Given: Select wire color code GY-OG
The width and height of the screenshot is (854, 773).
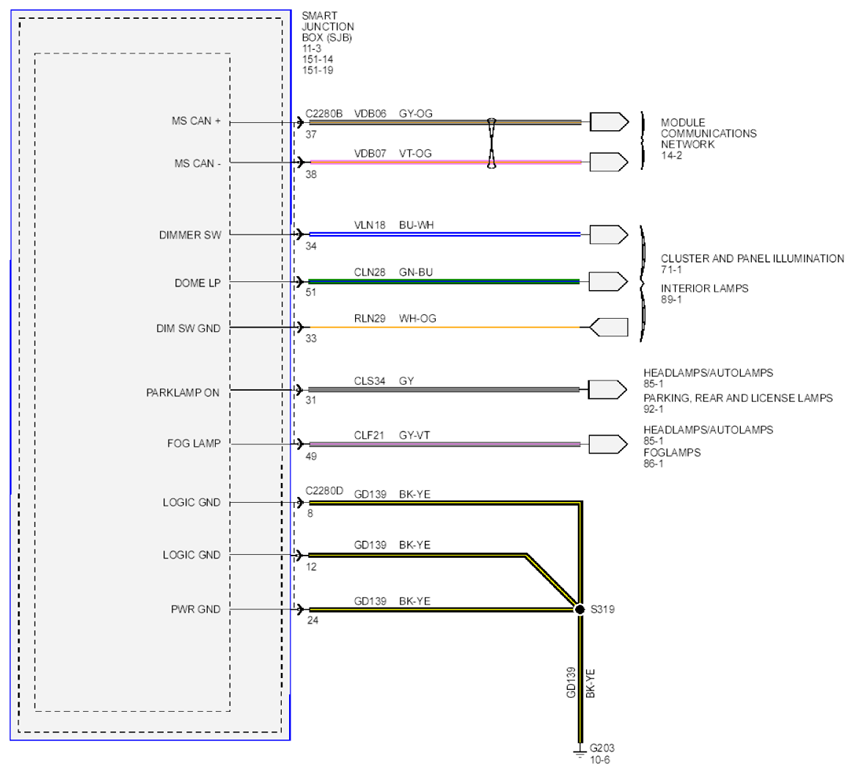Looking at the screenshot, I should coord(416,113).
